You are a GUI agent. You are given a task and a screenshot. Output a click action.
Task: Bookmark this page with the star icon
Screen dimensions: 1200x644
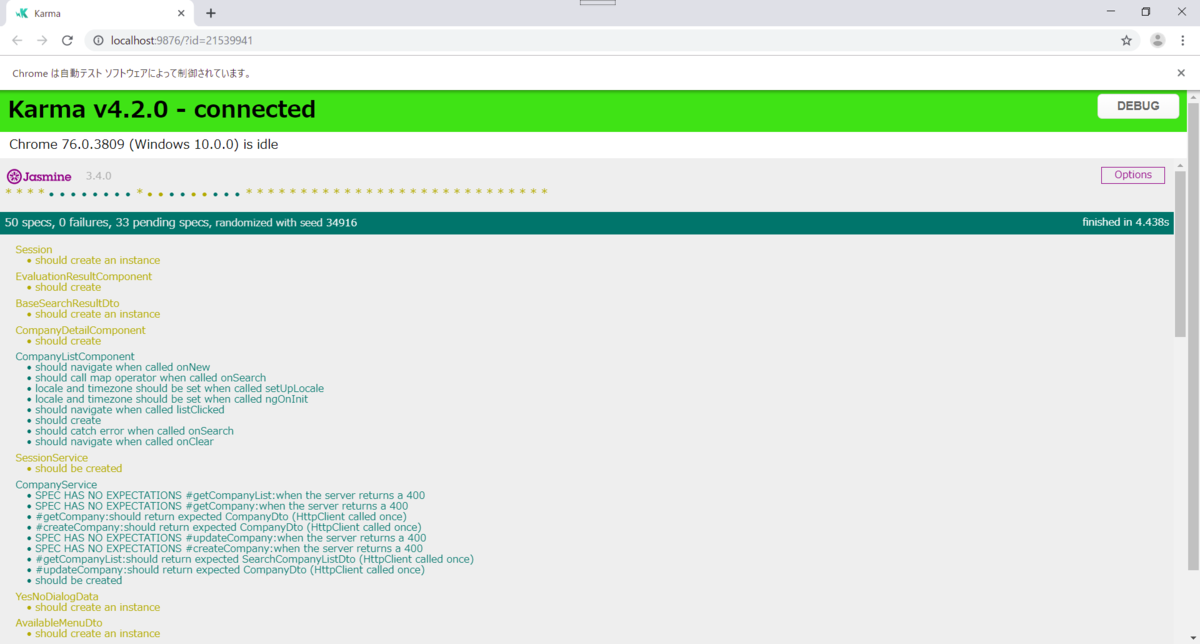pyautogui.click(x=1126, y=40)
